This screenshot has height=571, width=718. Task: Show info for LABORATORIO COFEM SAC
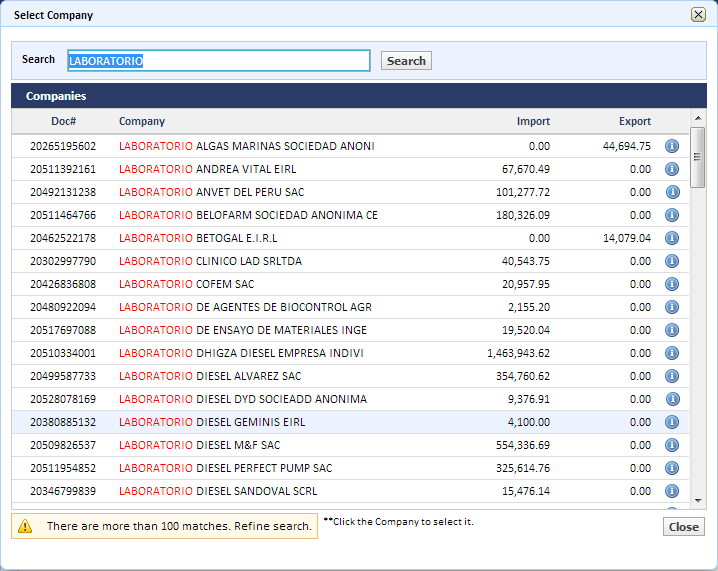[672, 284]
